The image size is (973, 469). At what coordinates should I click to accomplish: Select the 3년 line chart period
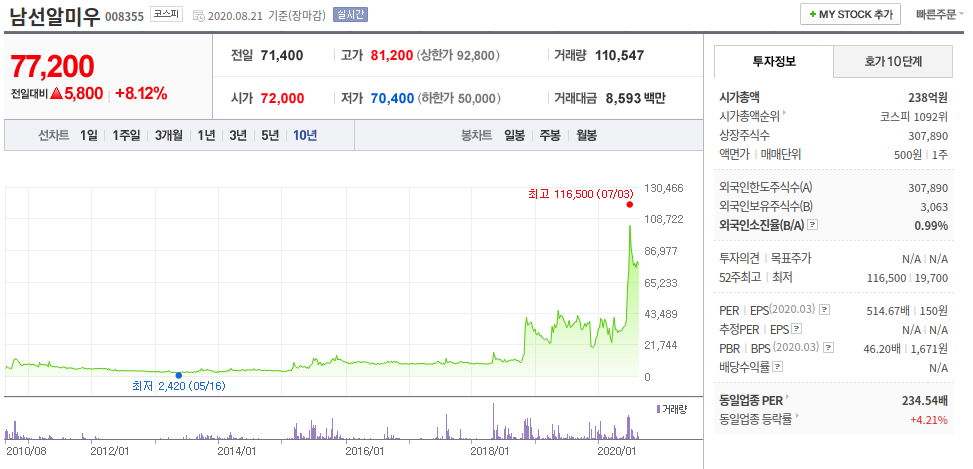[x=238, y=135]
